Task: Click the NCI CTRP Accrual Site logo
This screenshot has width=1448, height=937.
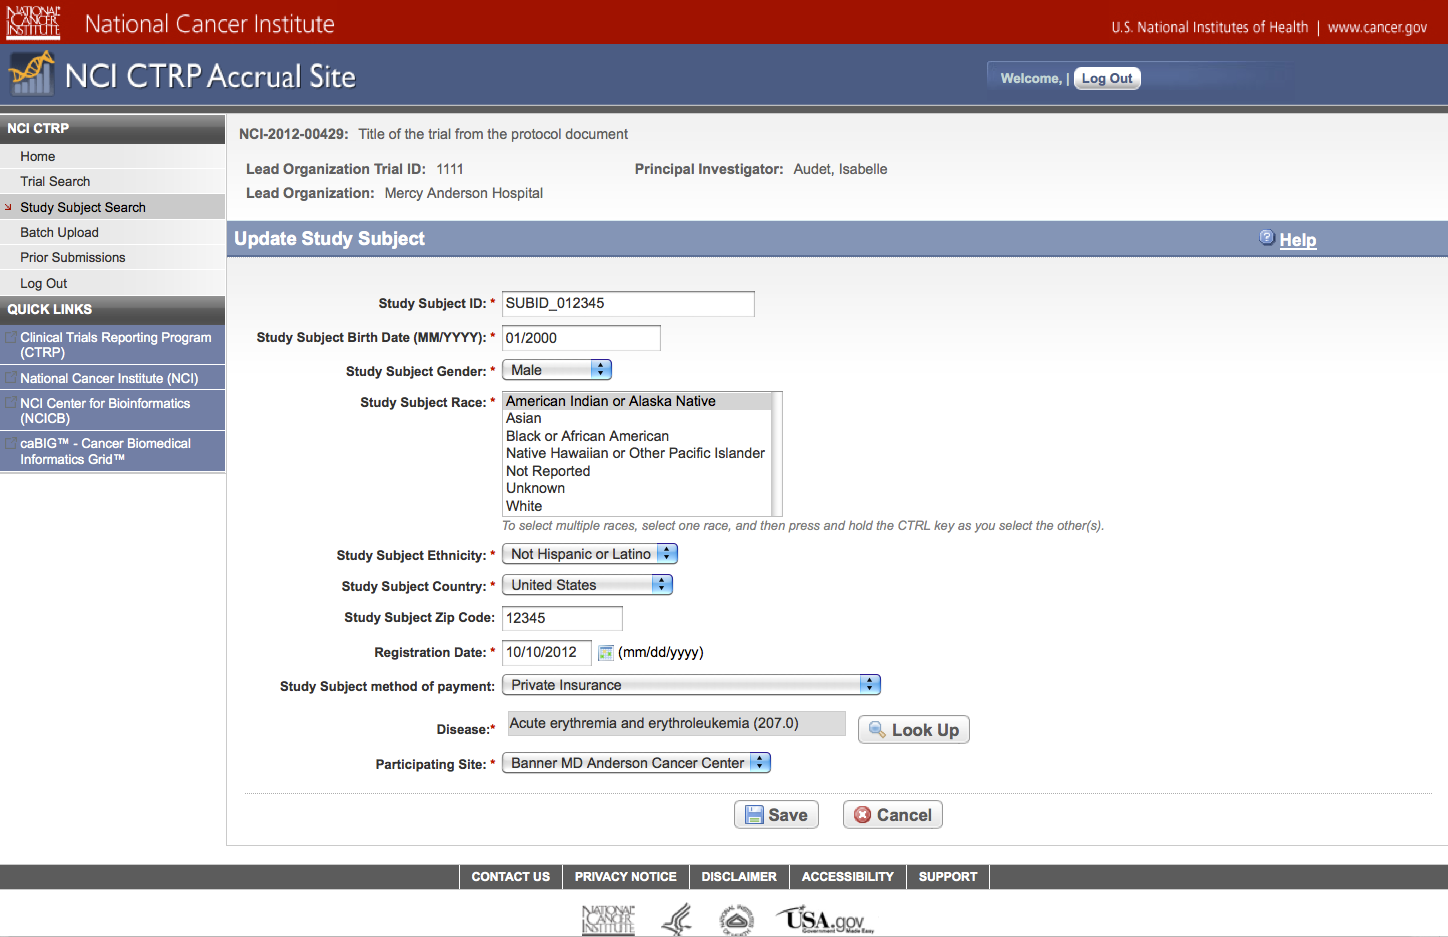Action: pyautogui.click(x=31, y=75)
